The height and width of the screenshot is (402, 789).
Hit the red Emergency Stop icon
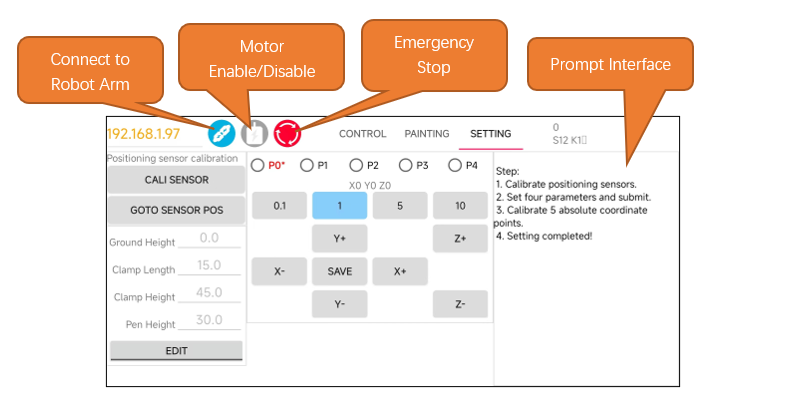pyautogui.click(x=287, y=134)
